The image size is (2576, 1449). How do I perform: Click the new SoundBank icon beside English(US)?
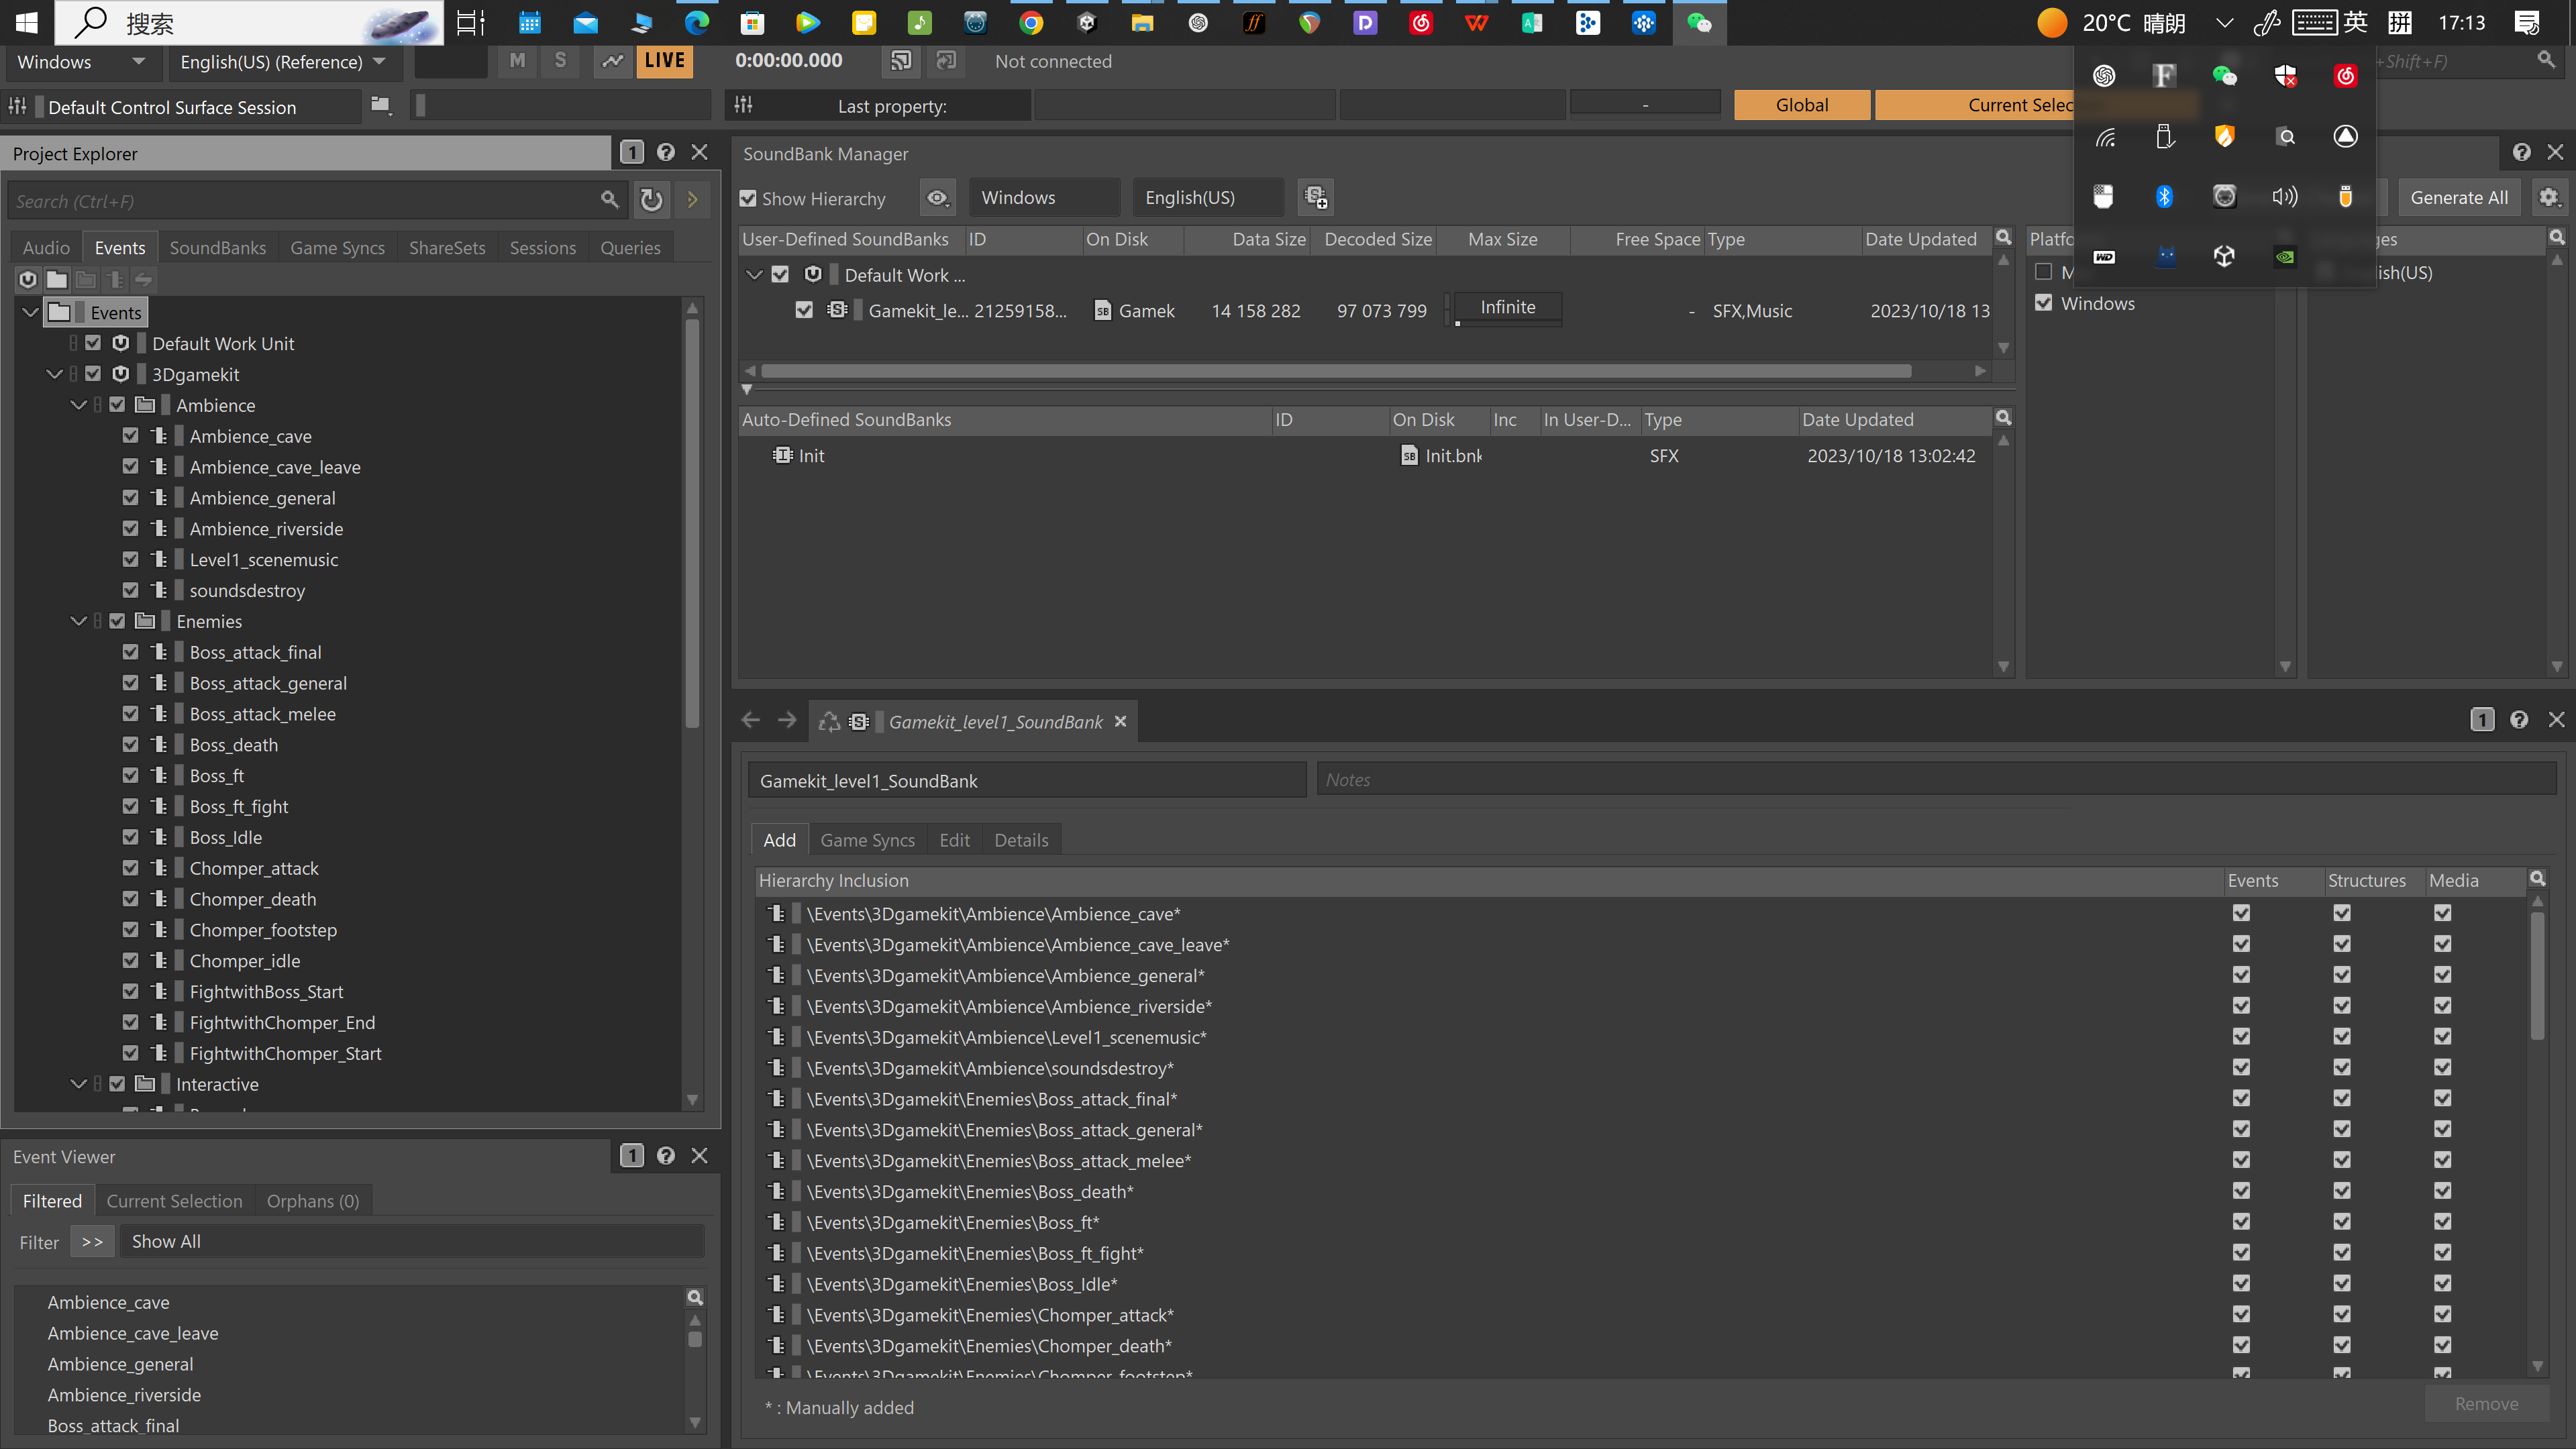1316,198
